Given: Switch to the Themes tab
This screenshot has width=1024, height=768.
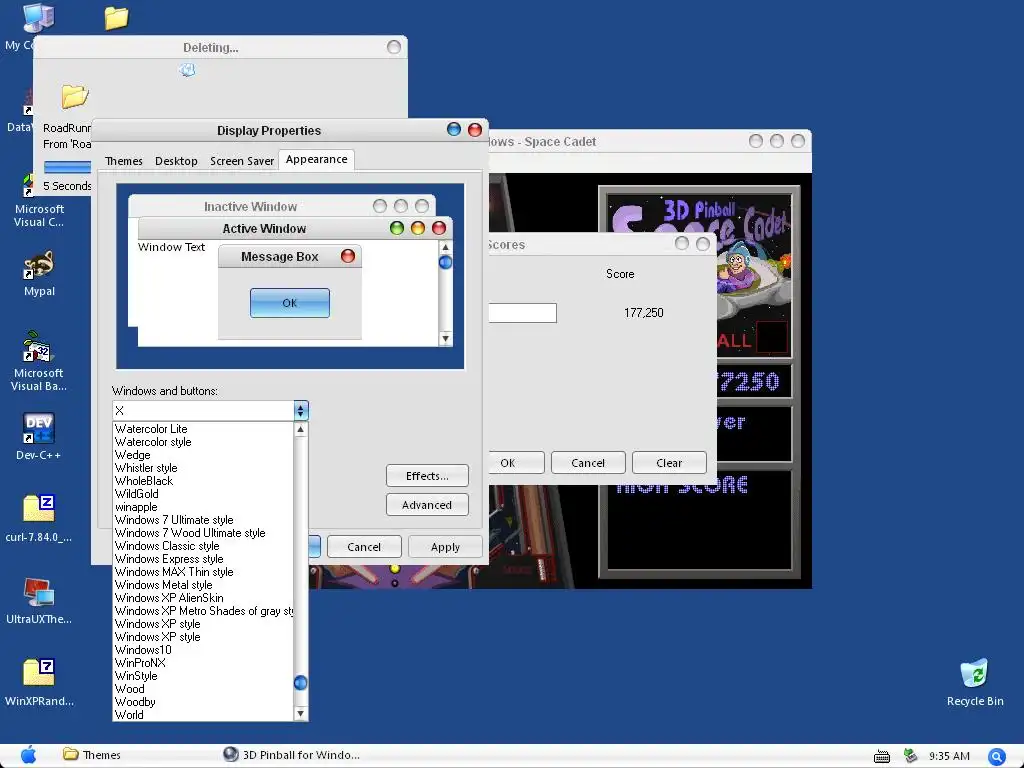Looking at the screenshot, I should point(123,161).
